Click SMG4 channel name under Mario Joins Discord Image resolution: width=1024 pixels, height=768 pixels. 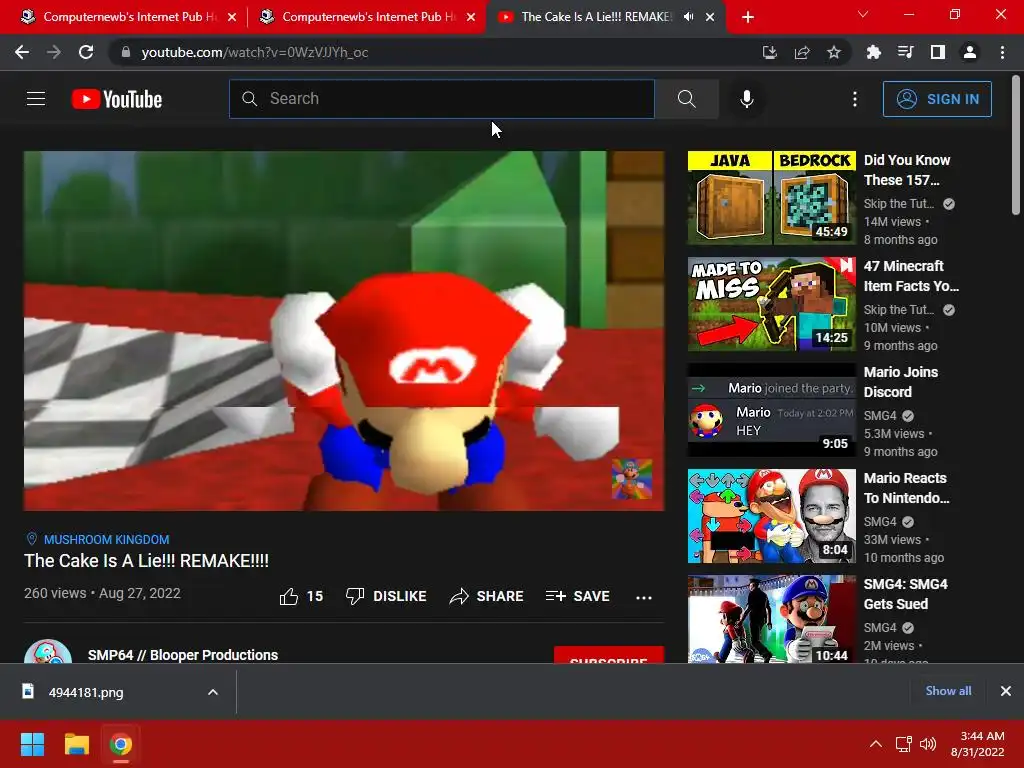pyautogui.click(x=880, y=415)
